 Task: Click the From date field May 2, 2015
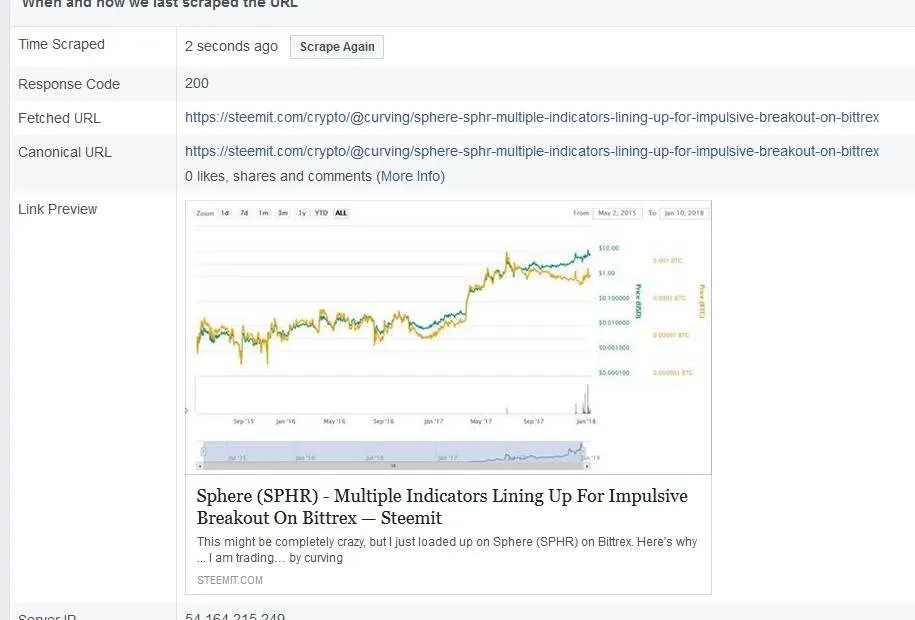(617, 213)
